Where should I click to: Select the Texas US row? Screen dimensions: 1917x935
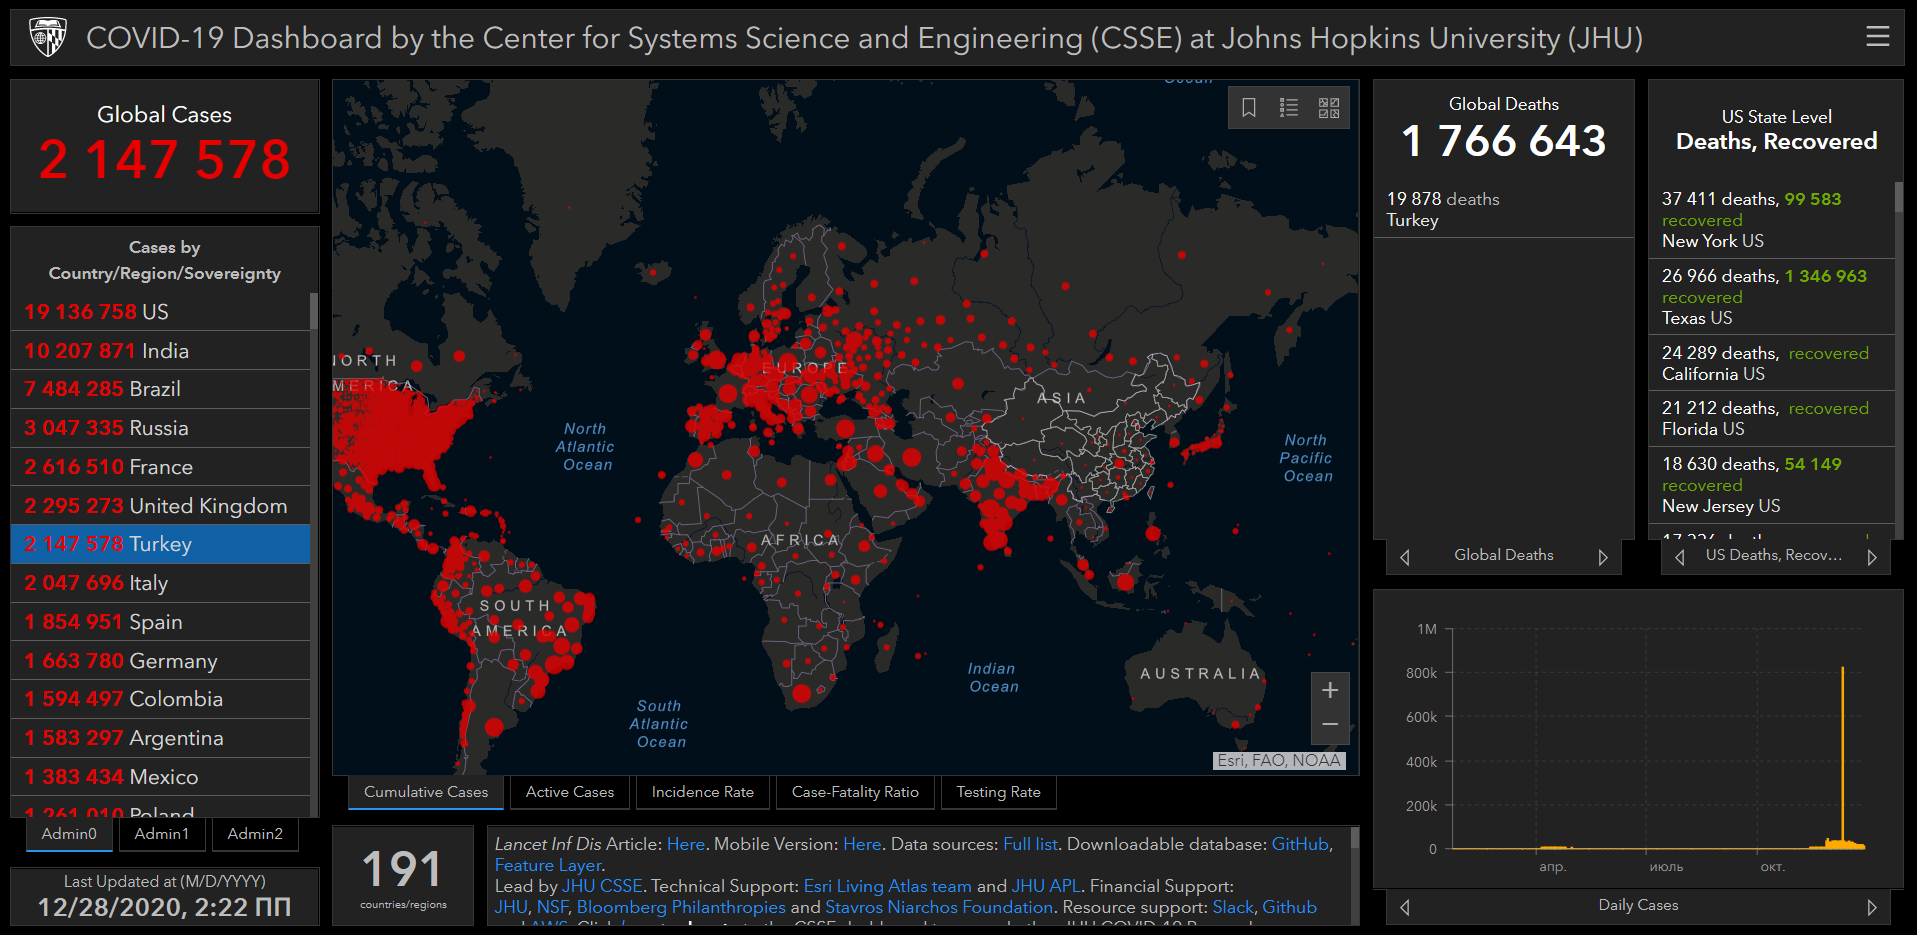pos(1771,297)
